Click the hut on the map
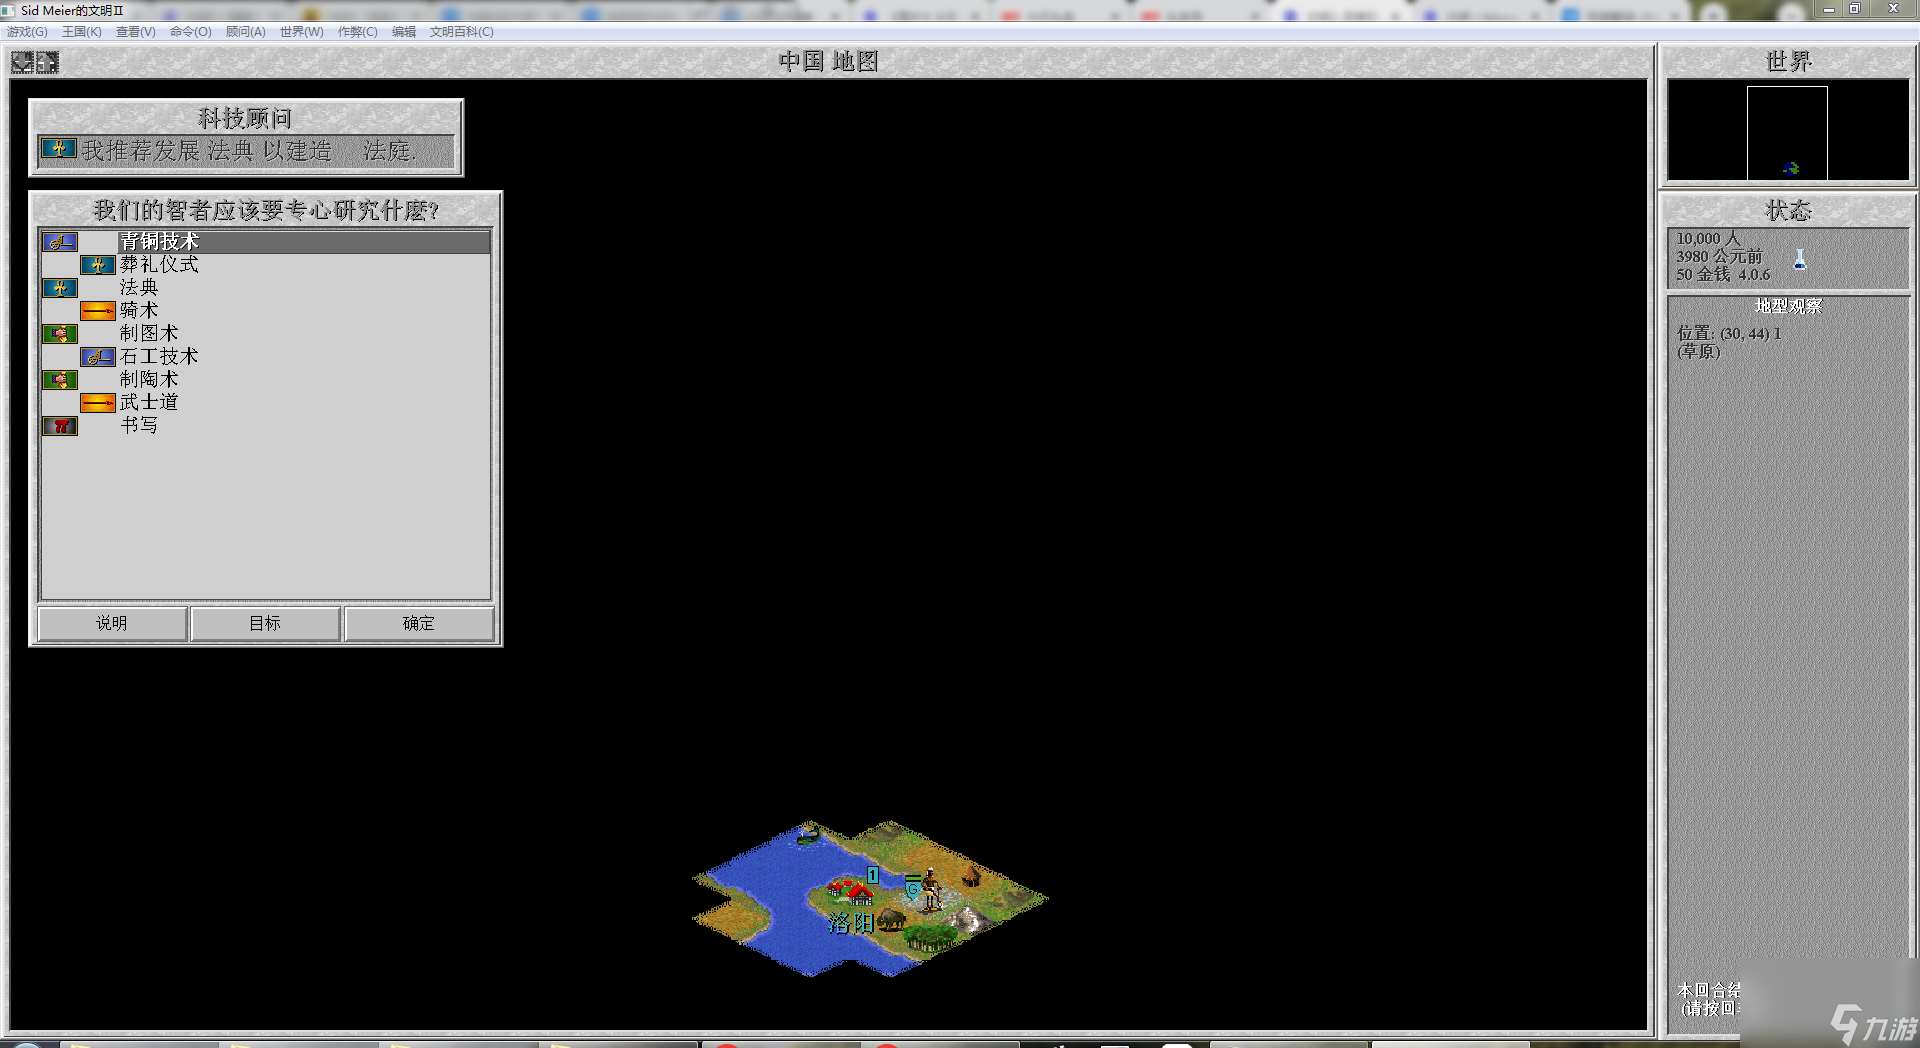The height and width of the screenshot is (1048, 1920). (970, 877)
